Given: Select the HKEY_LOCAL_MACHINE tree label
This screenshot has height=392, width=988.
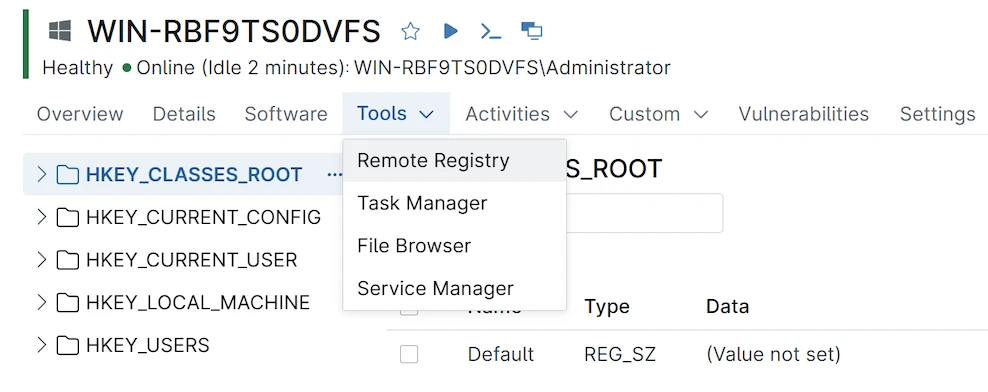Looking at the screenshot, I should coord(198,303).
